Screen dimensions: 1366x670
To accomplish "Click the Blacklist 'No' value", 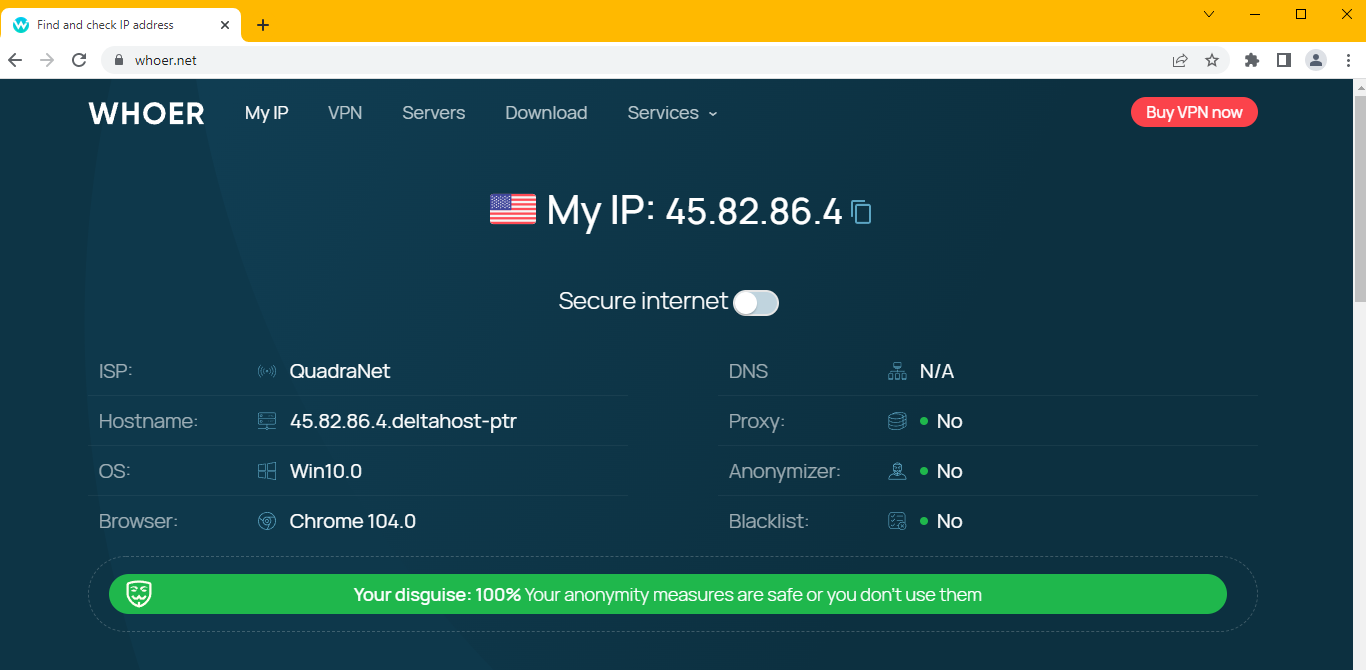I will [x=949, y=521].
